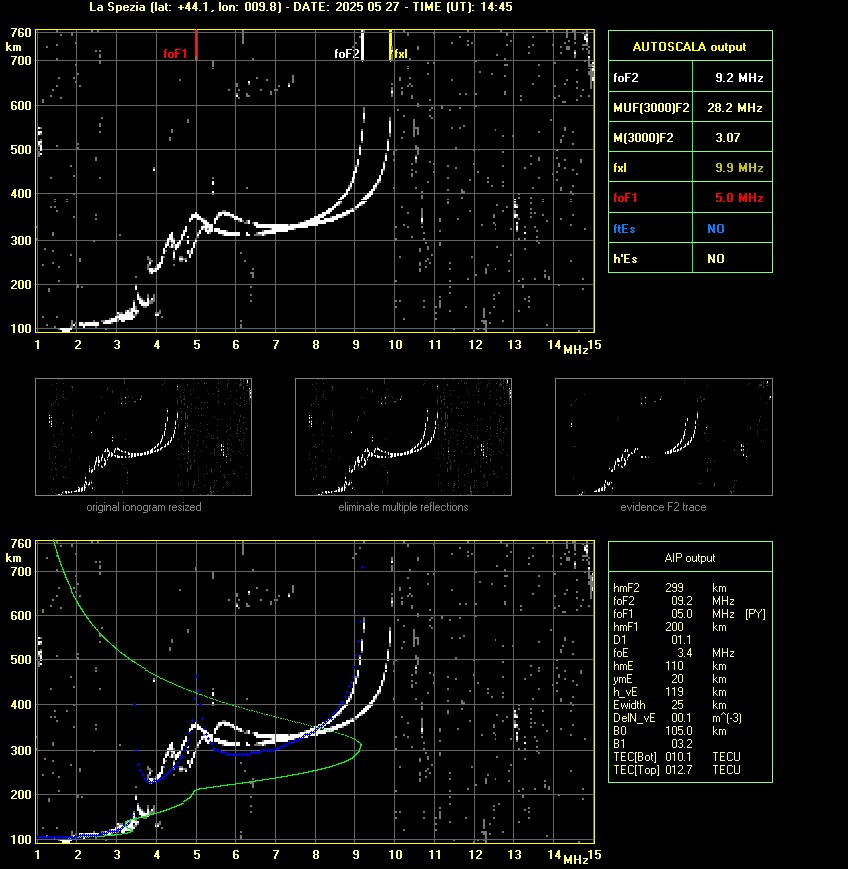Screen dimensions: 848x869
Task: Click the 5 MHz tick on bottom chart
Action: click(x=197, y=855)
